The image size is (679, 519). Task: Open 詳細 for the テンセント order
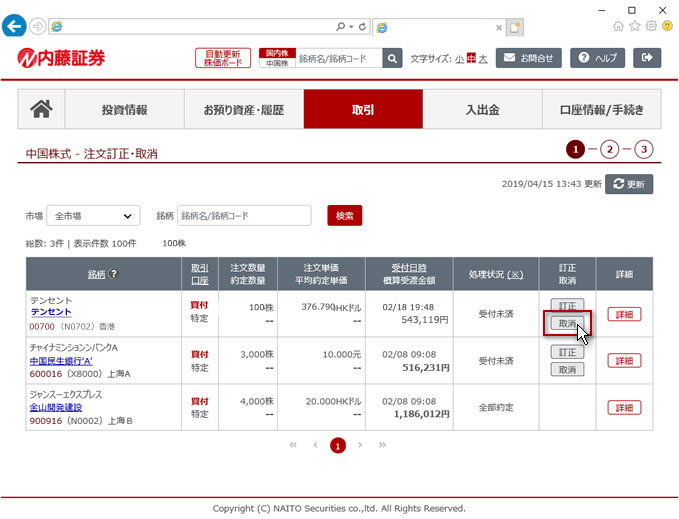(x=624, y=314)
